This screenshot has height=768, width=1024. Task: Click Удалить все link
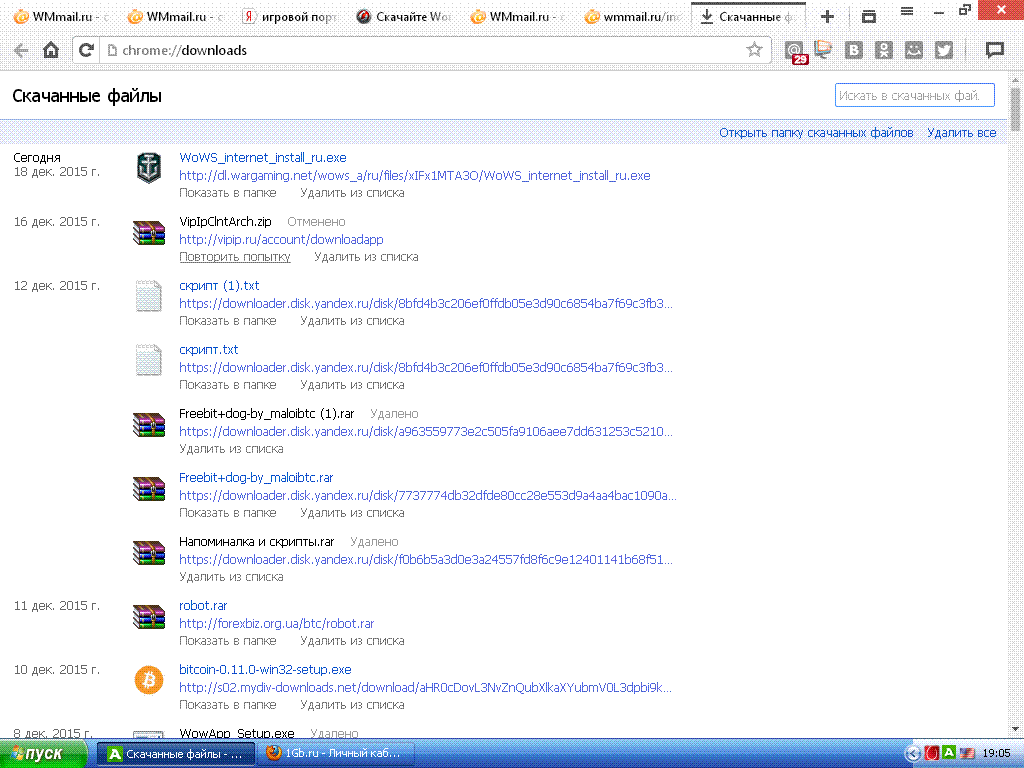point(961,133)
